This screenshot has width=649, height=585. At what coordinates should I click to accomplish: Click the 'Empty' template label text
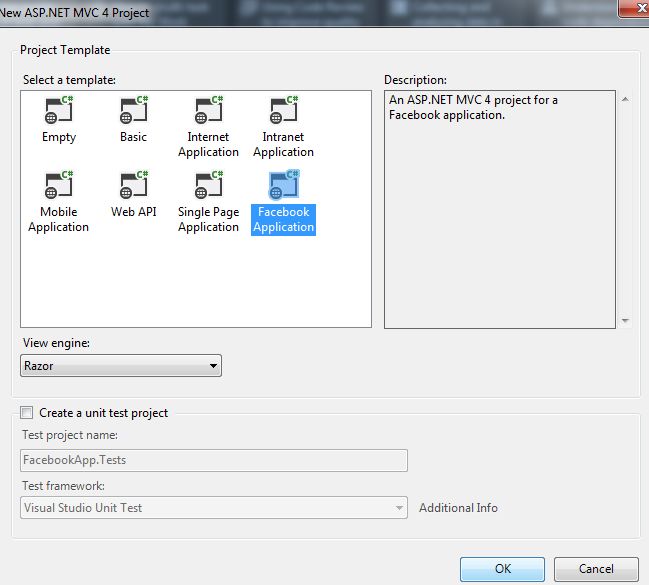pyautogui.click(x=59, y=137)
